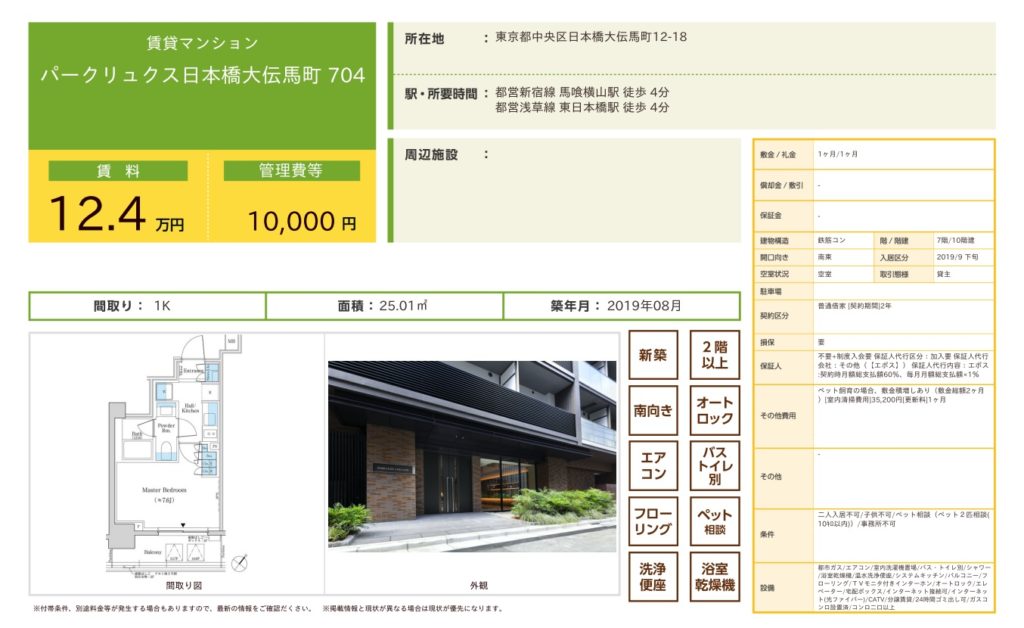Click the 築年月 2019年08月 cell
This screenshot has width=1024, height=628.
(x=621, y=306)
